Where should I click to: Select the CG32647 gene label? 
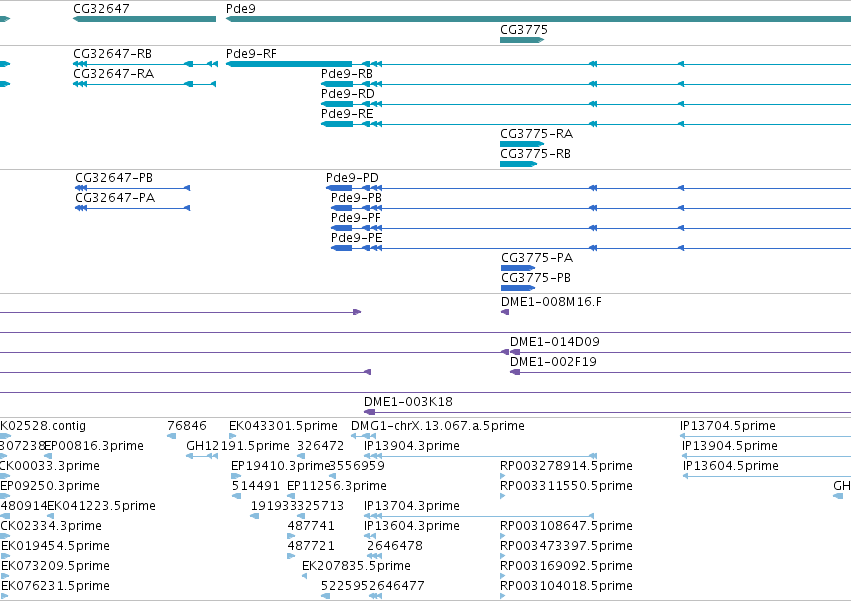(x=101, y=9)
